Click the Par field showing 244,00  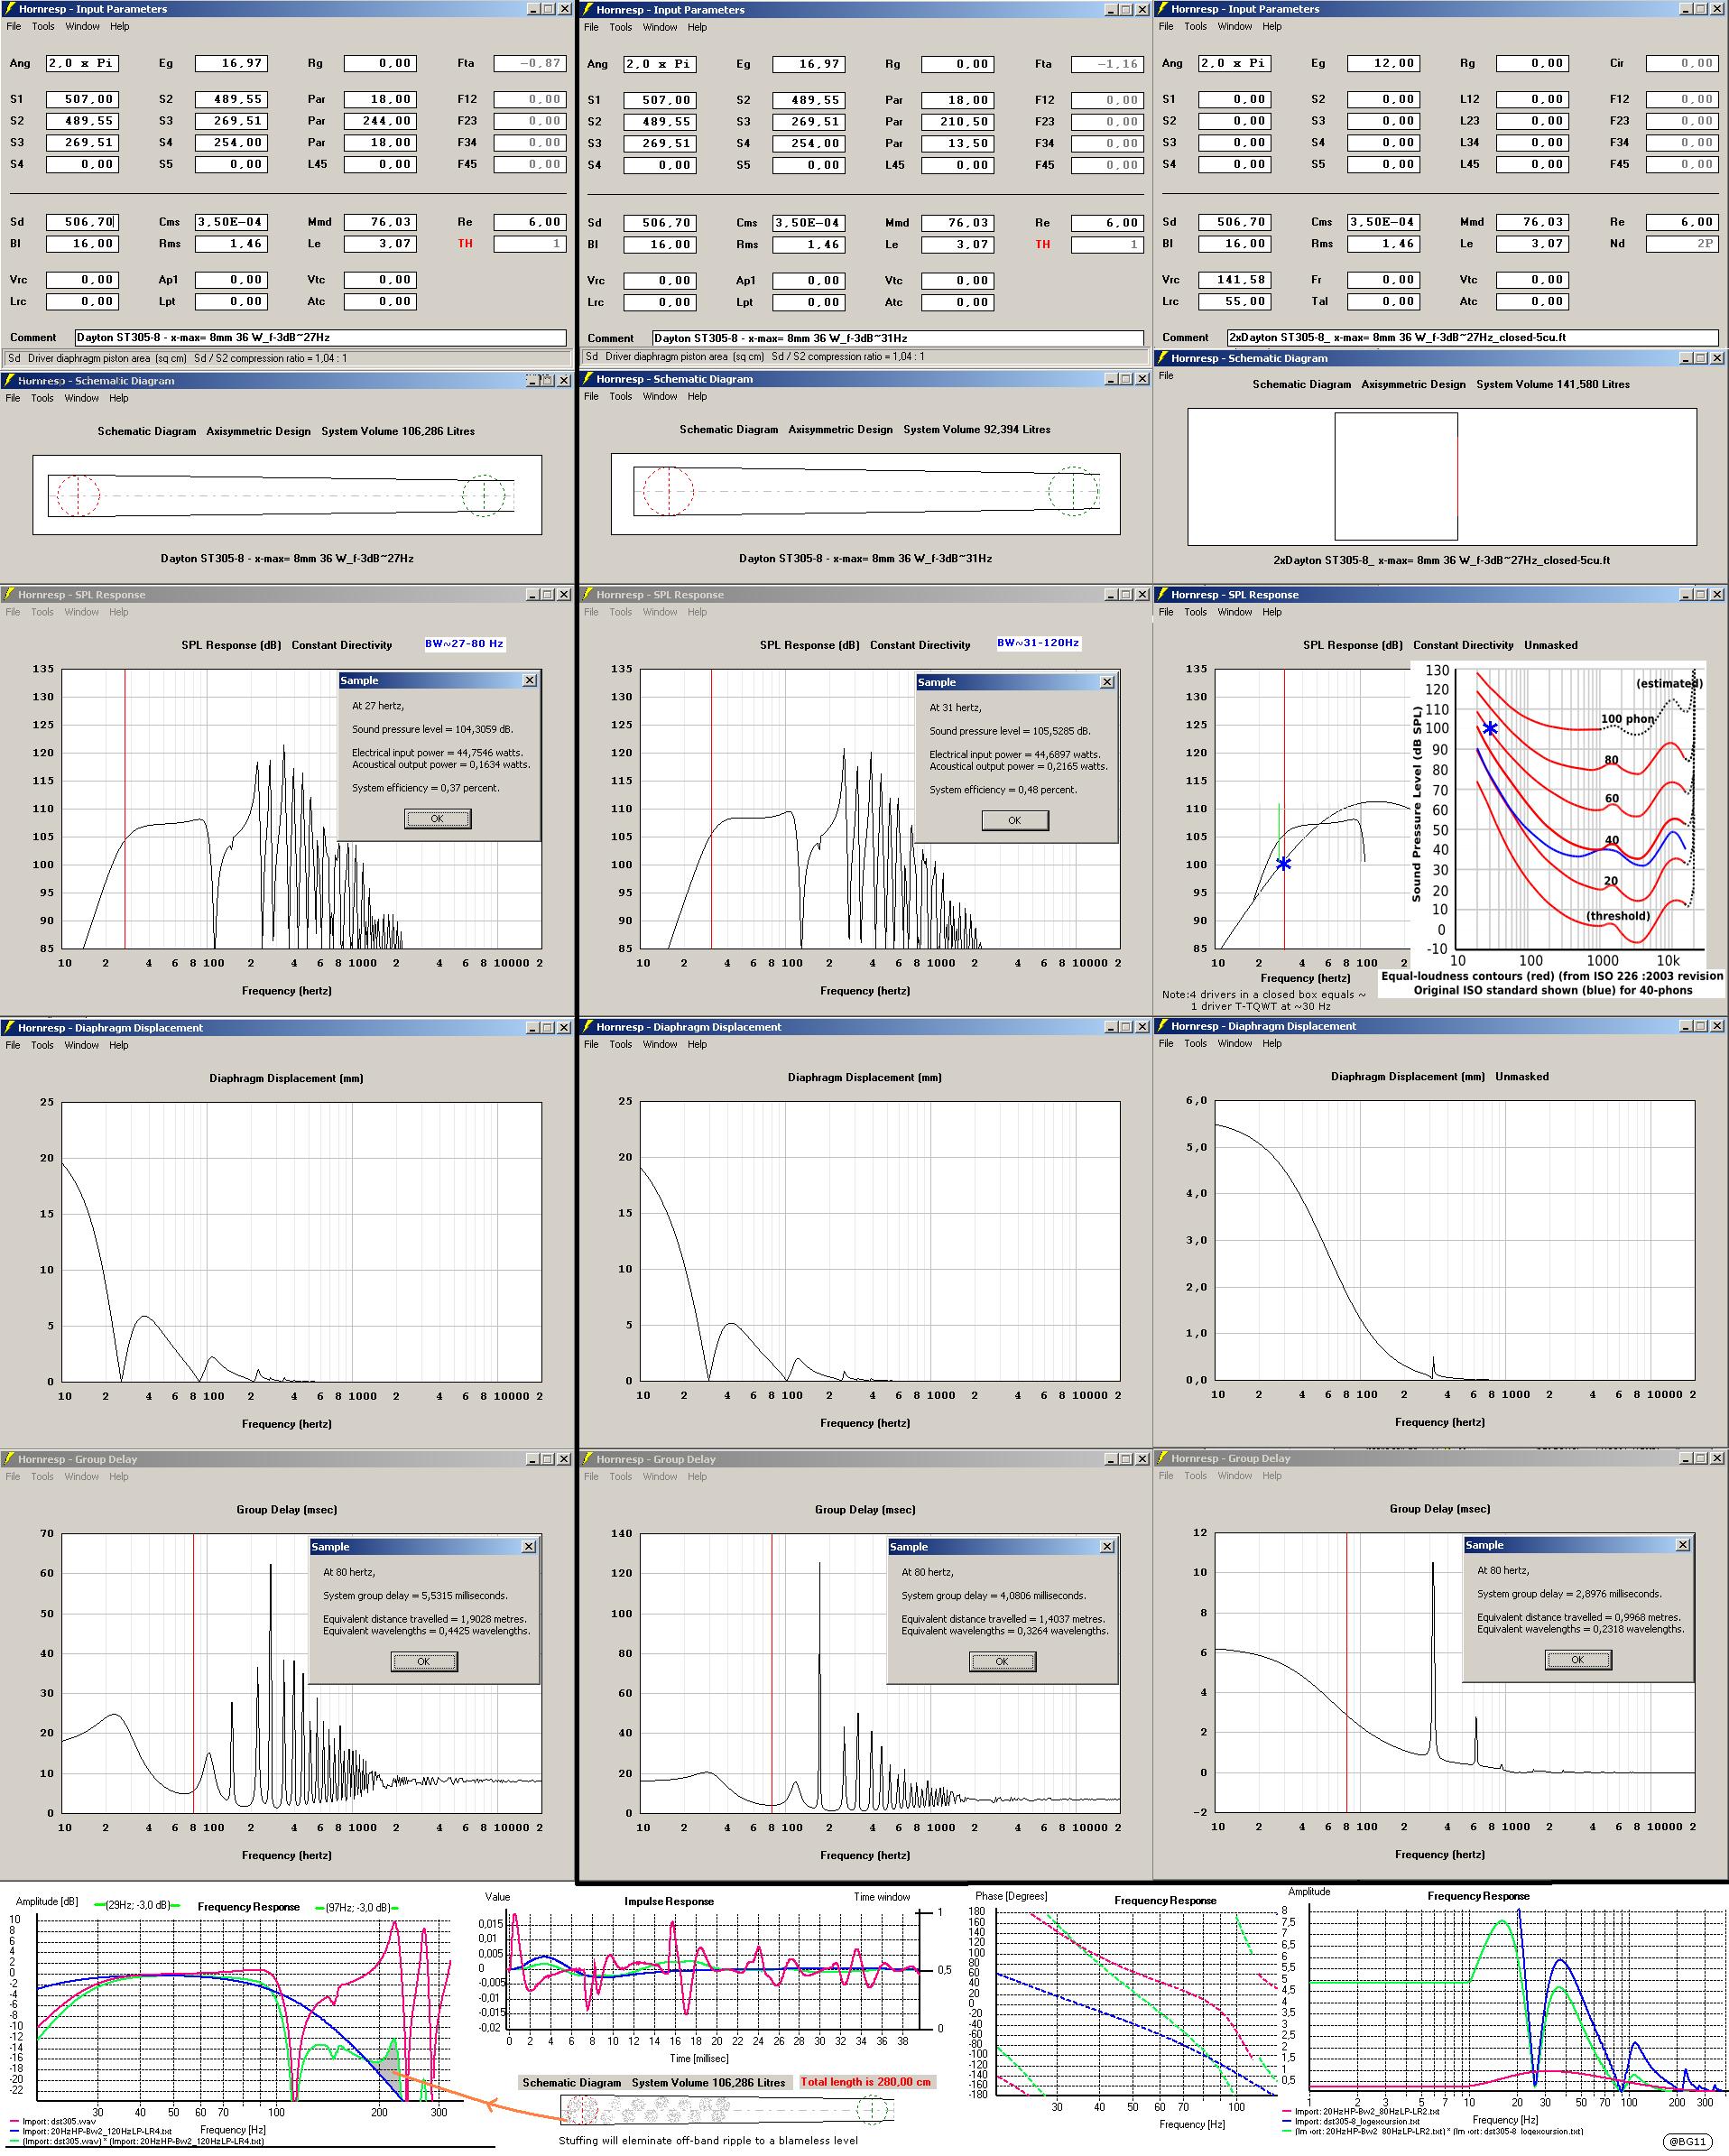coord(380,121)
